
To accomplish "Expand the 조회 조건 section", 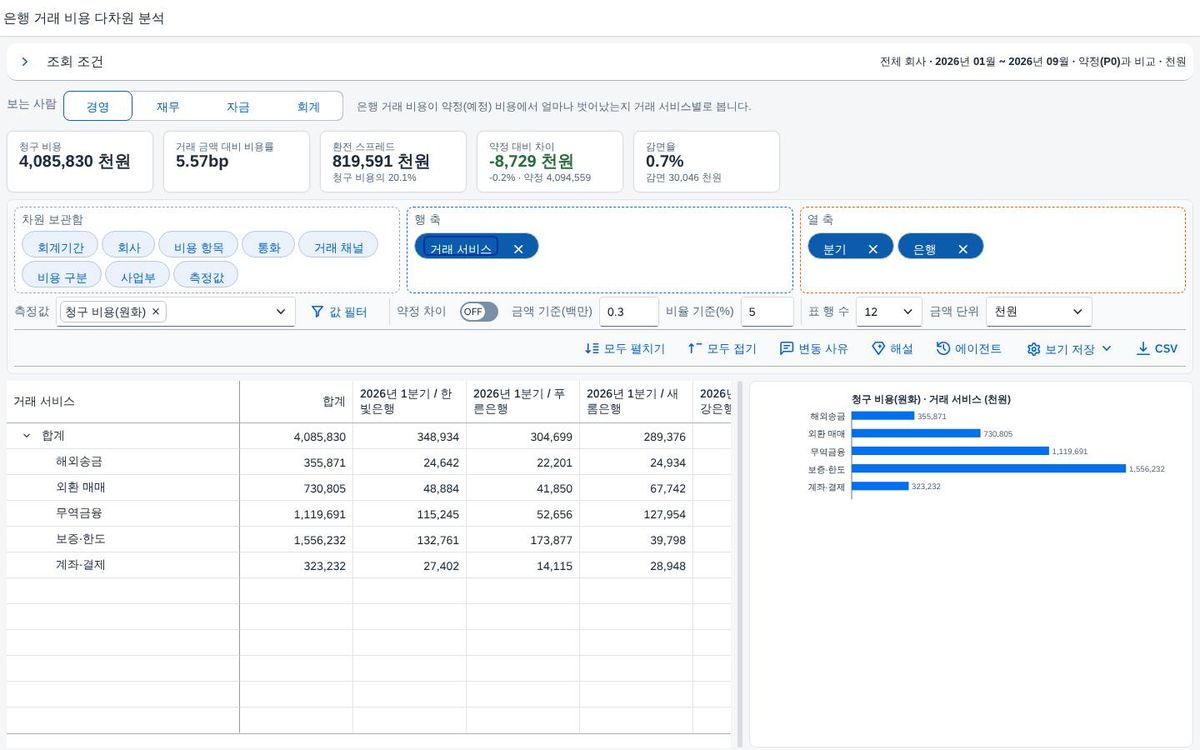I will tap(25, 62).
